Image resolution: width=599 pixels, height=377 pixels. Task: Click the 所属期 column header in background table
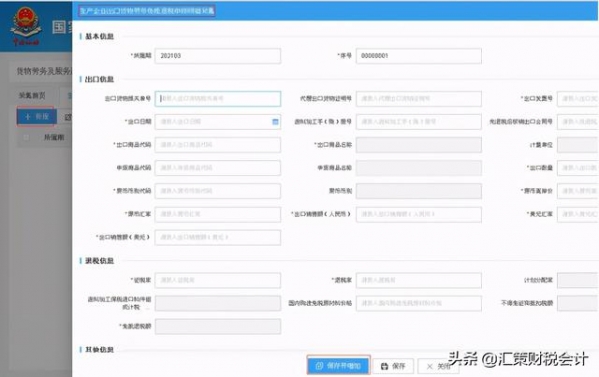point(54,137)
